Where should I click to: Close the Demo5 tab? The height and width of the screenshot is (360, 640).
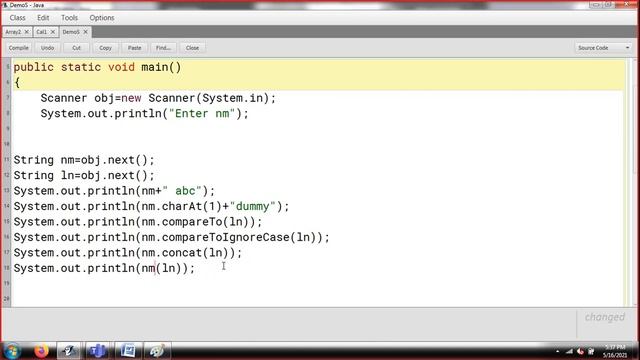click(x=86, y=32)
